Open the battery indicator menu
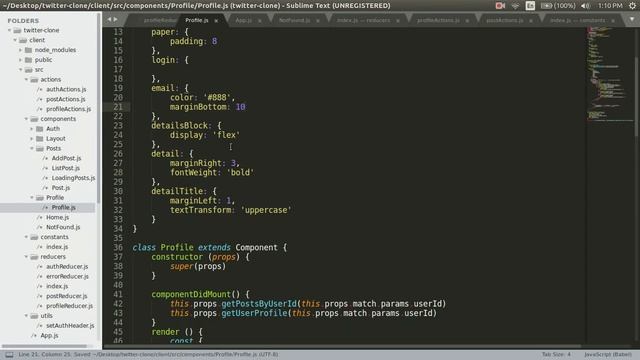This screenshot has width=640, height=360. [x=558, y=6]
